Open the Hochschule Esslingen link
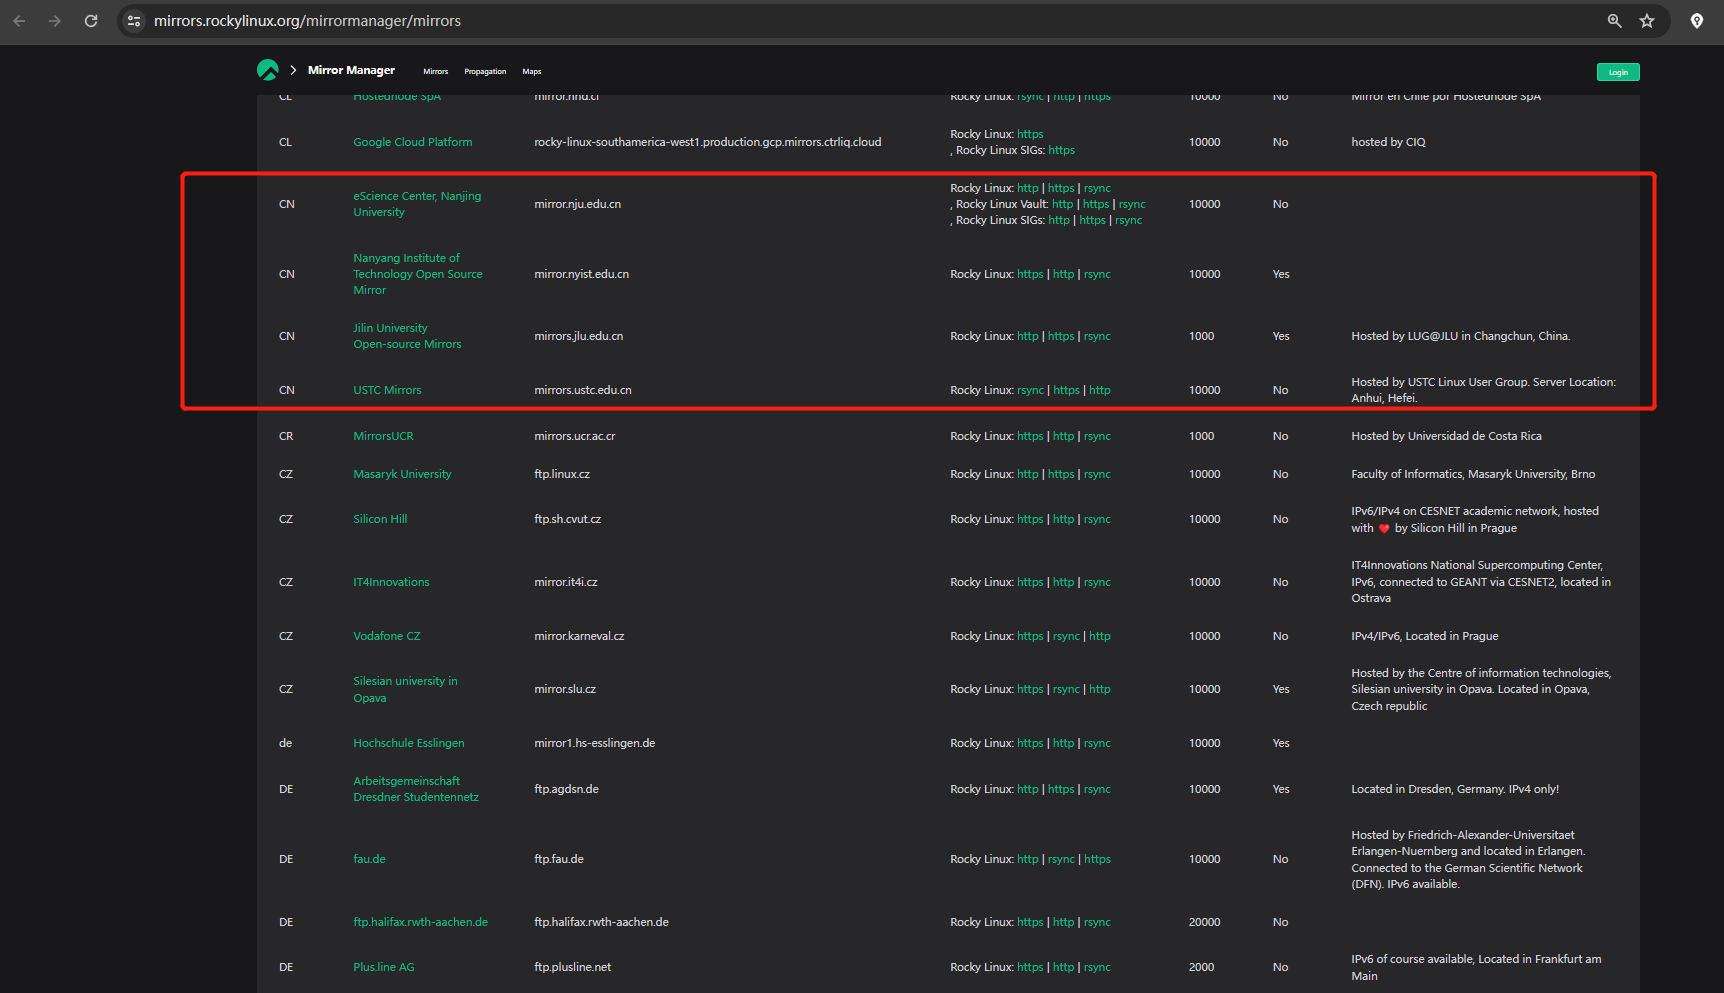This screenshot has width=1724, height=993. coord(408,743)
